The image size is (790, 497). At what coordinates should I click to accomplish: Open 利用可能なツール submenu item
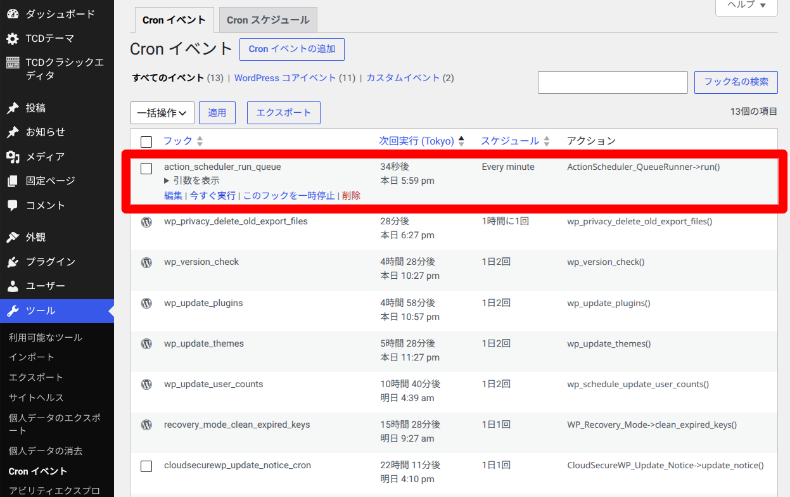point(45,338)
